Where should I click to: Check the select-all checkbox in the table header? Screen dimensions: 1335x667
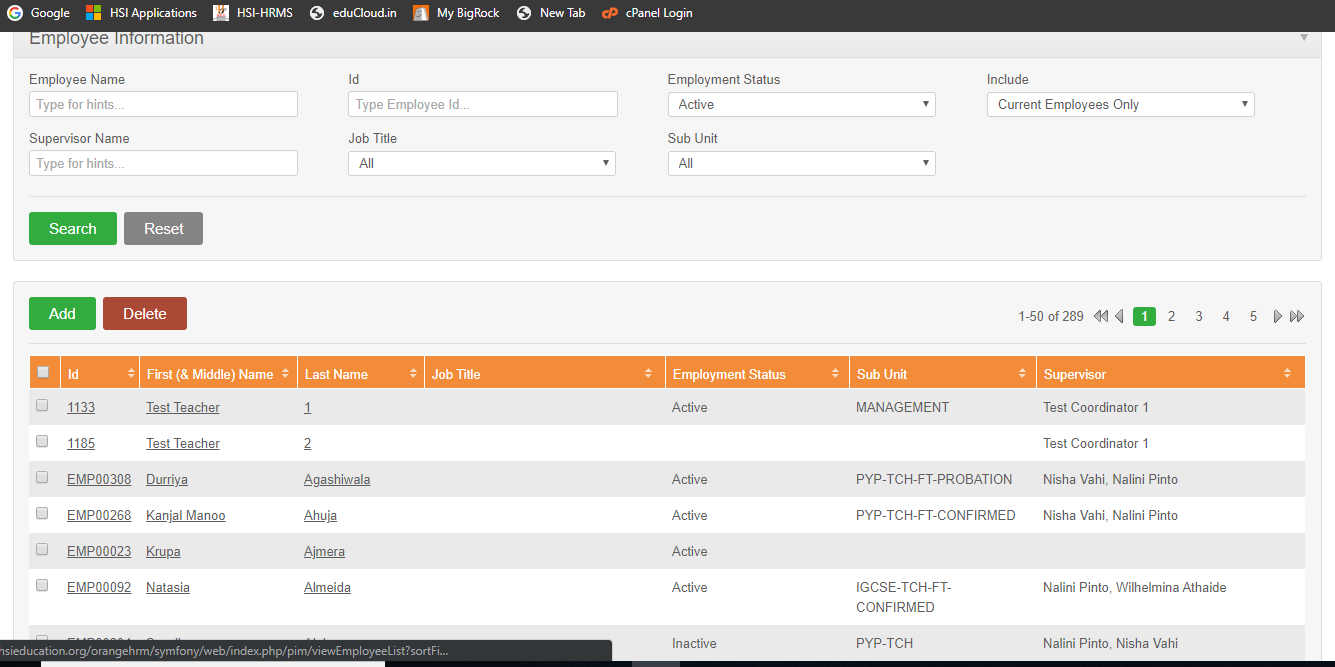click(44, 369)
